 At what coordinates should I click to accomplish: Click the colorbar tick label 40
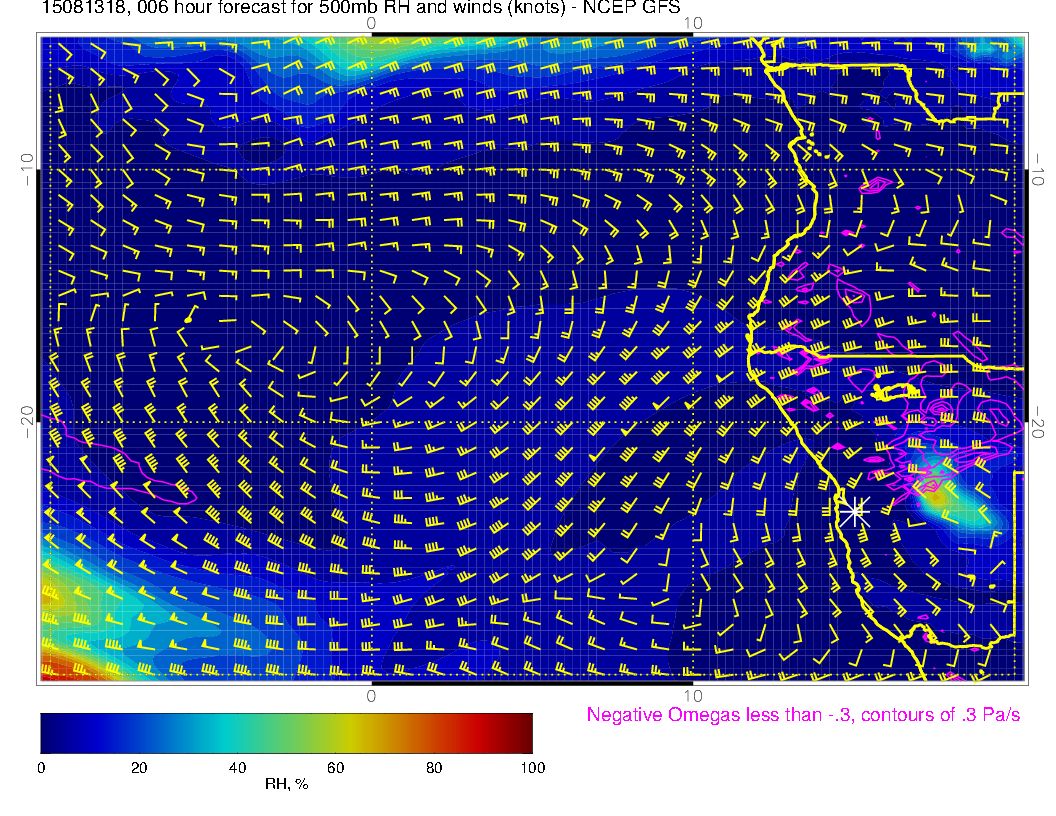click(237, 768)
